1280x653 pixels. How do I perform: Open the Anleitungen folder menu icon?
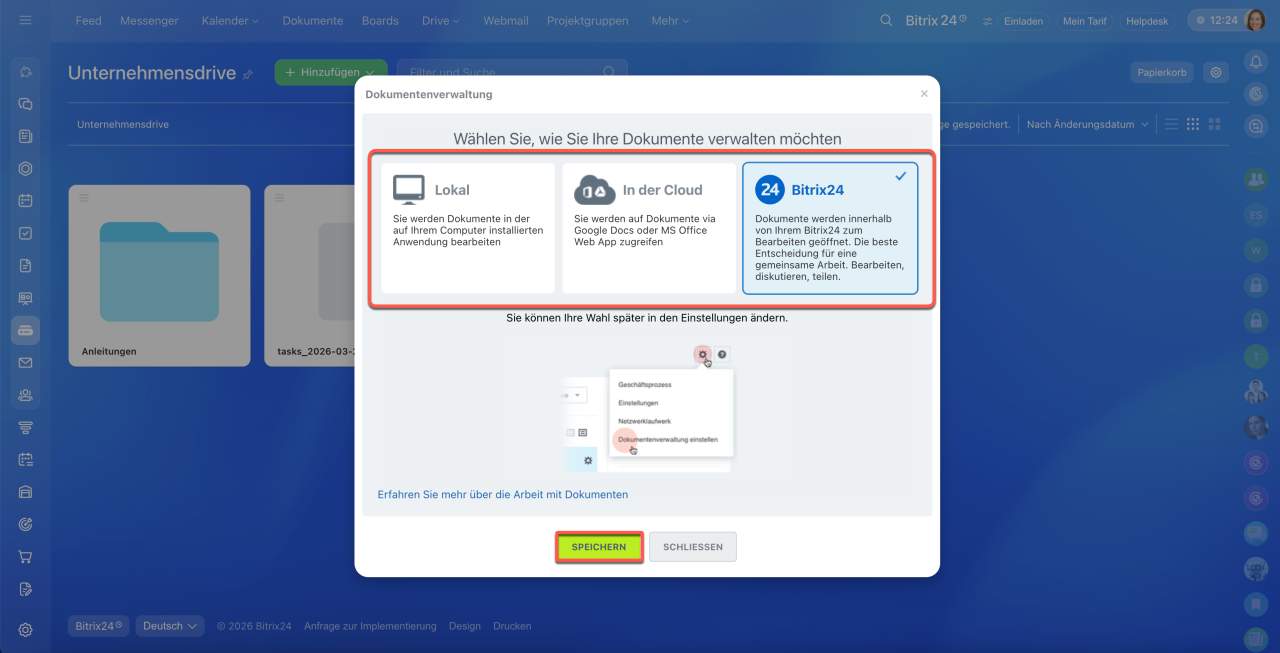point(84,198)
